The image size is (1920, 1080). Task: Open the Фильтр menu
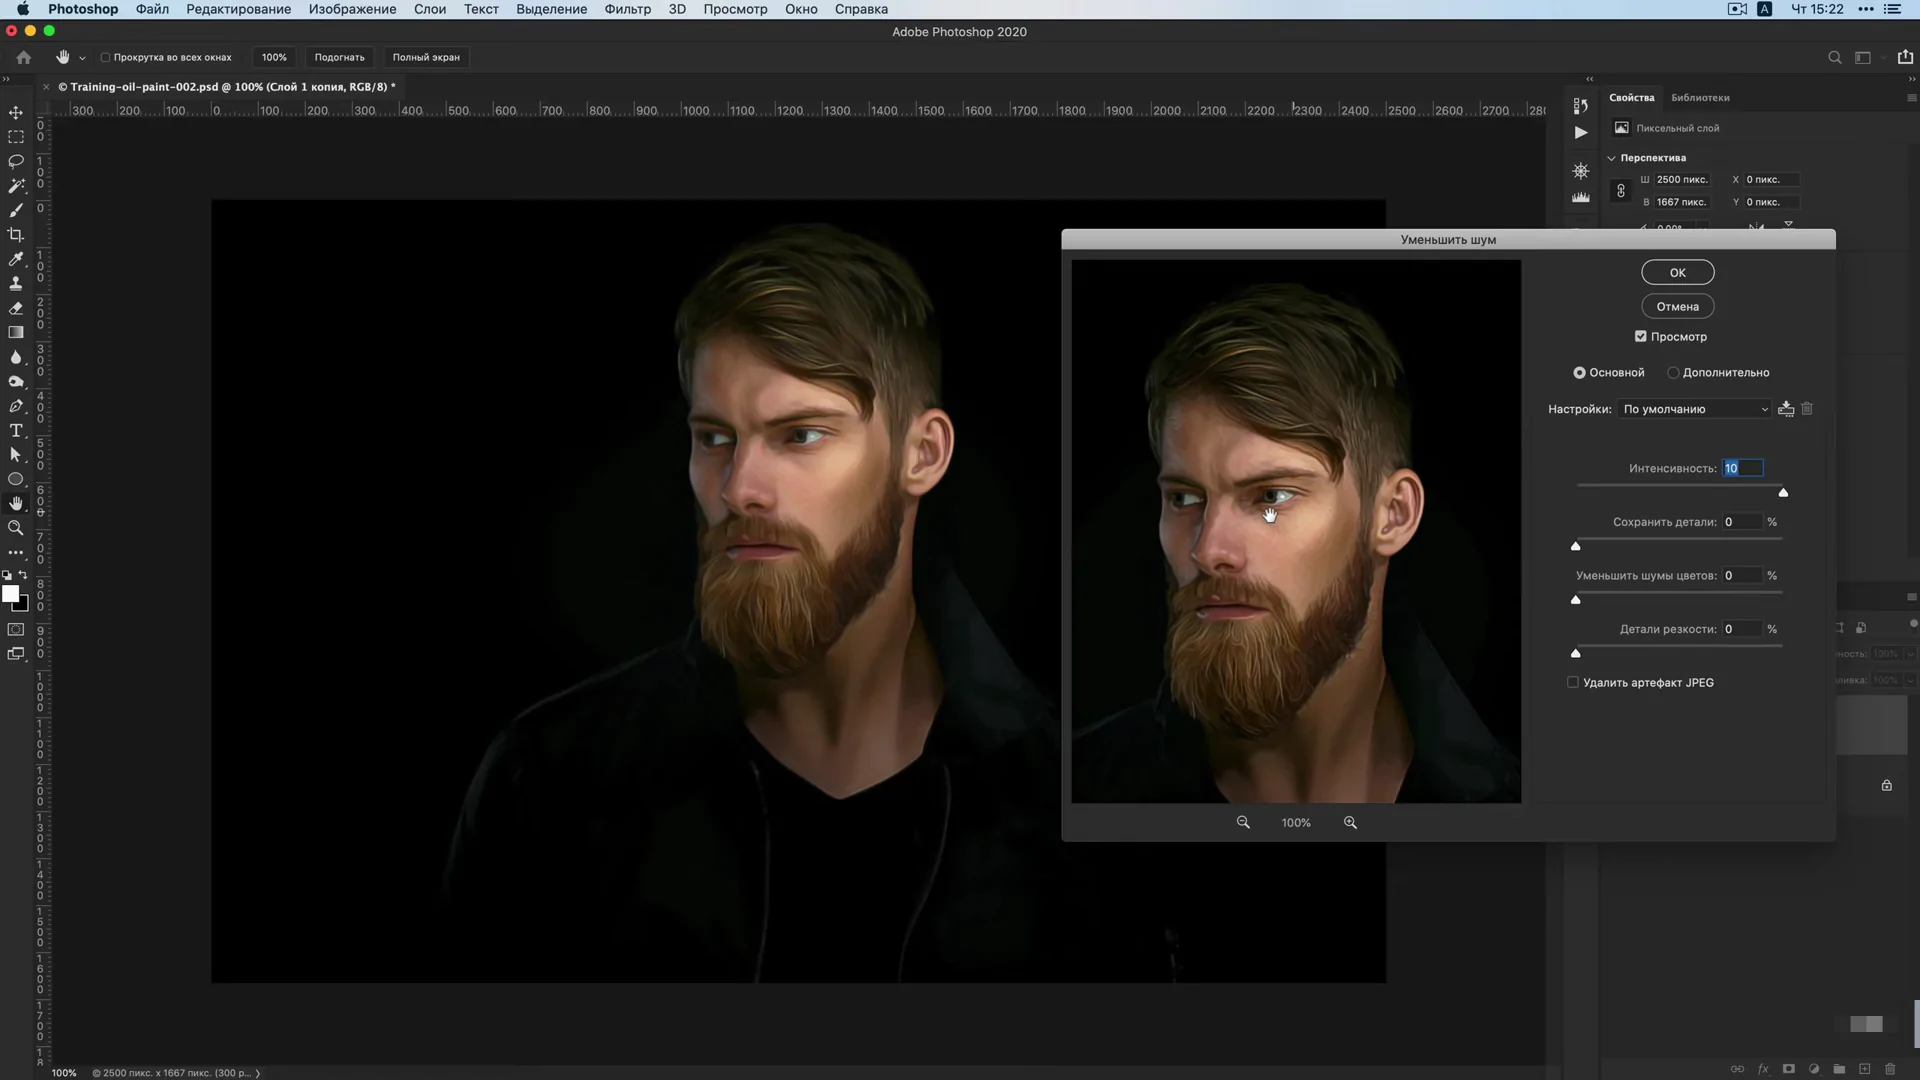[627, 9]
